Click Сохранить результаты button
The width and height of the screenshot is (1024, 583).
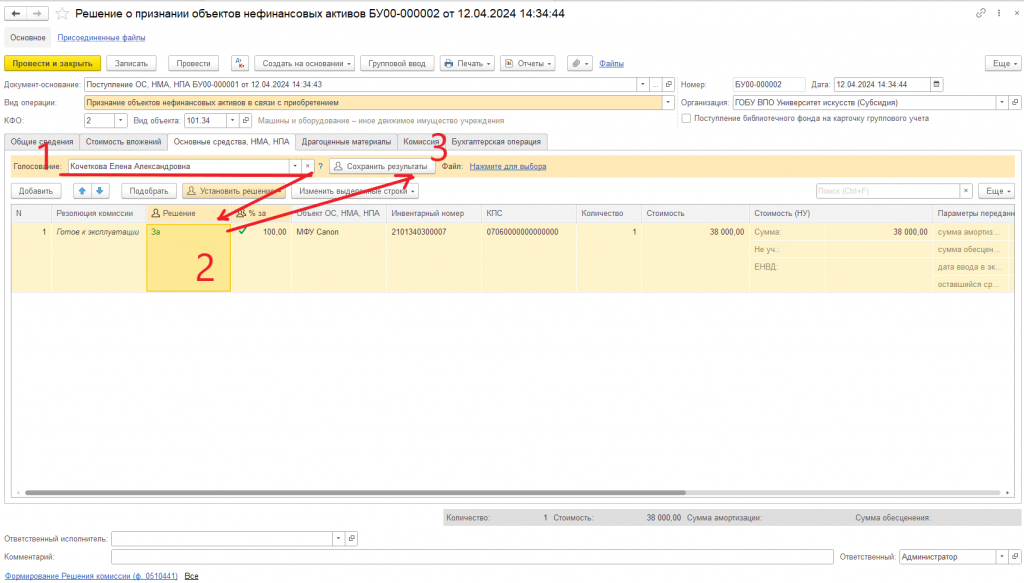[382, 166]
